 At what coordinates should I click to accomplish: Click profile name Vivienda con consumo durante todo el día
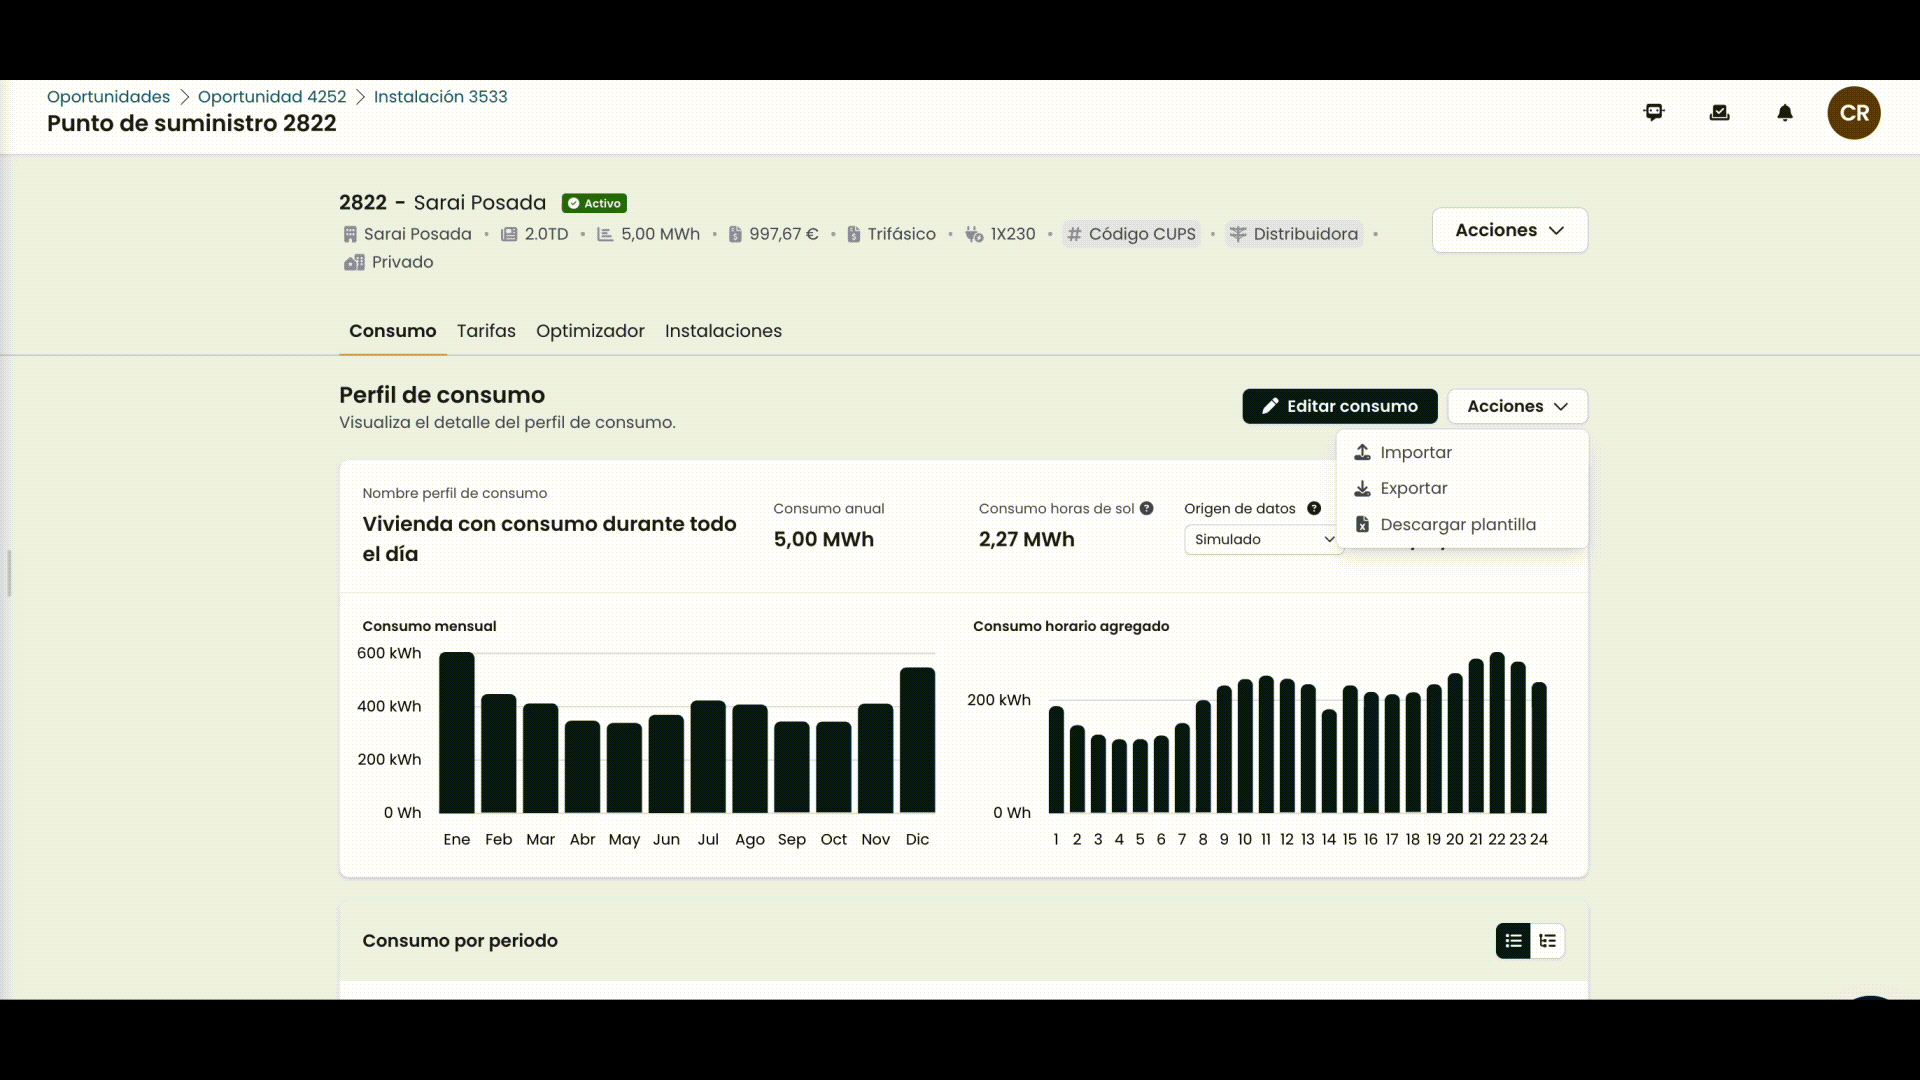[550, 539]
